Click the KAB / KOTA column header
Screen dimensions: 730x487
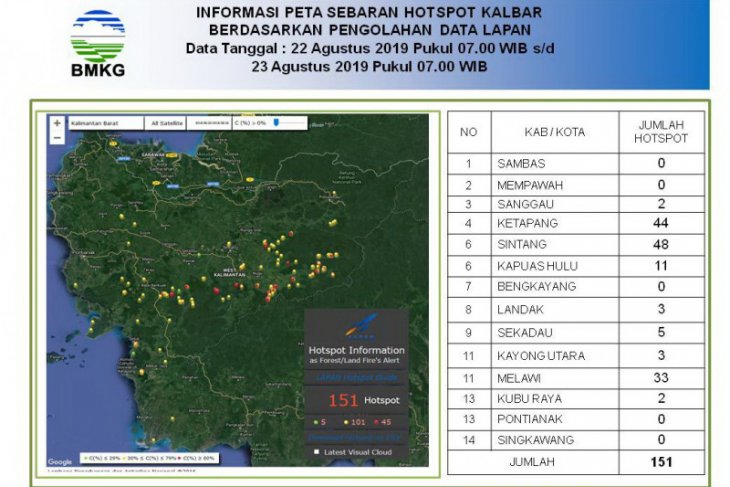[554, 132]
